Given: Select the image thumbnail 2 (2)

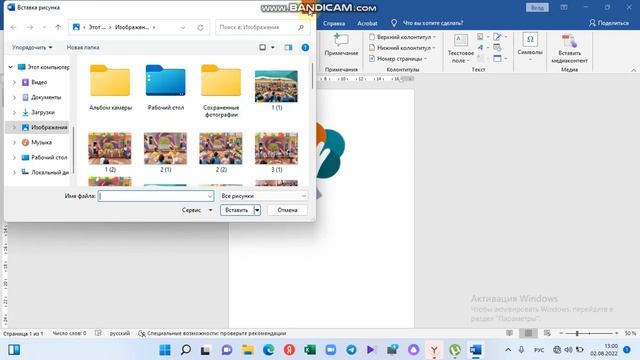Looking at the screenshot, I should click(x=221, y=152).
